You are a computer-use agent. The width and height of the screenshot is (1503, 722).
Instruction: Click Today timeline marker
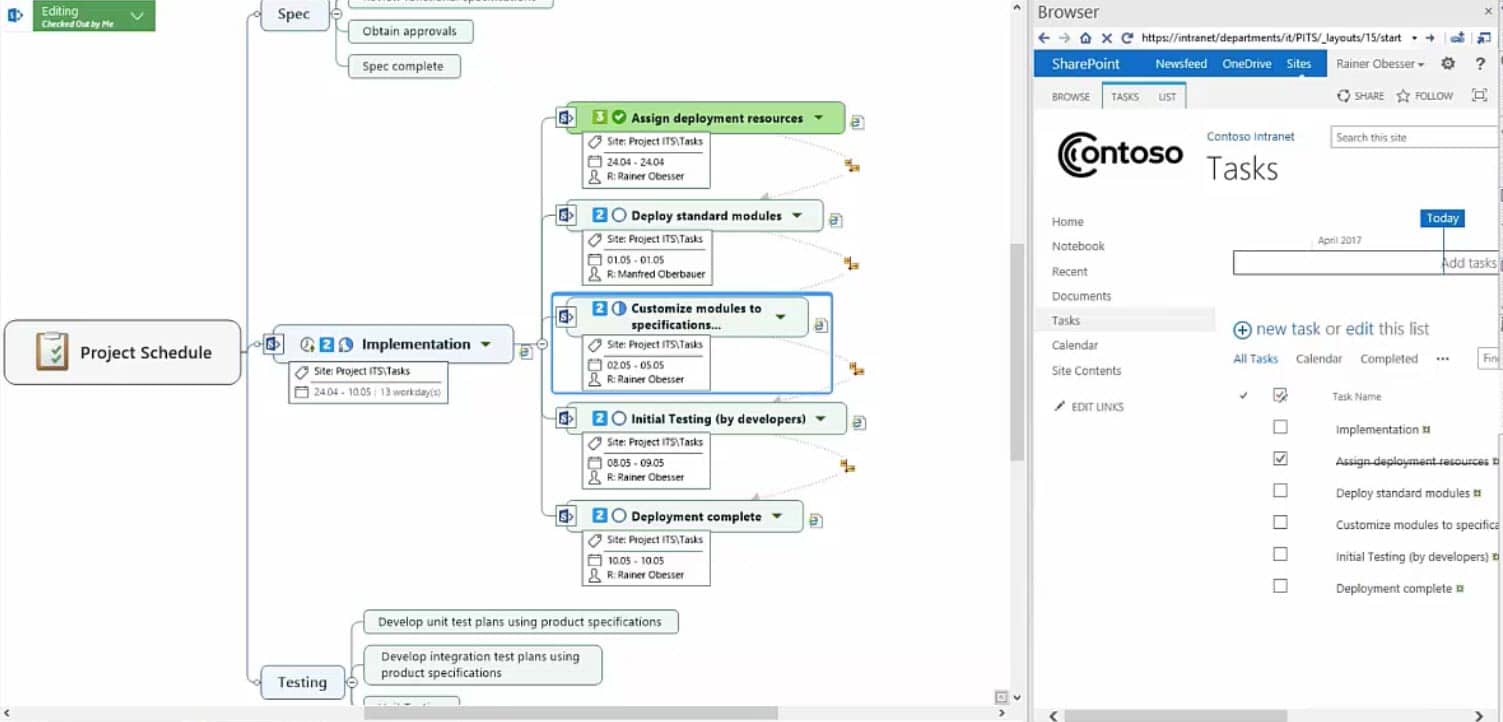[x=1442, y=218]
